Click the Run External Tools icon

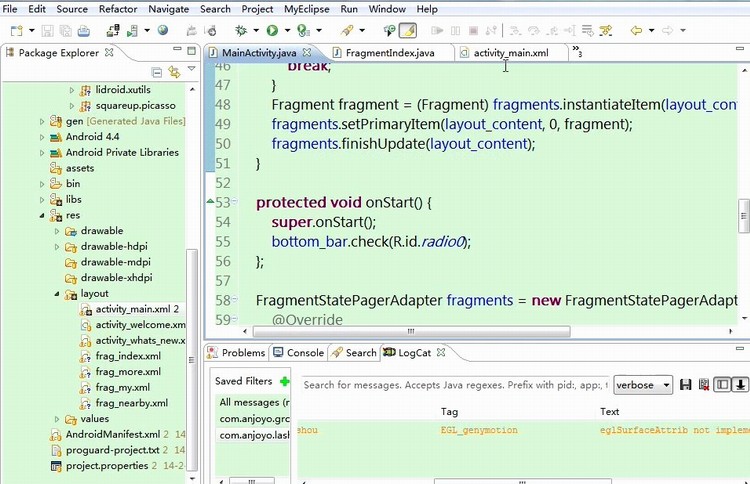(x=303, y=31)
